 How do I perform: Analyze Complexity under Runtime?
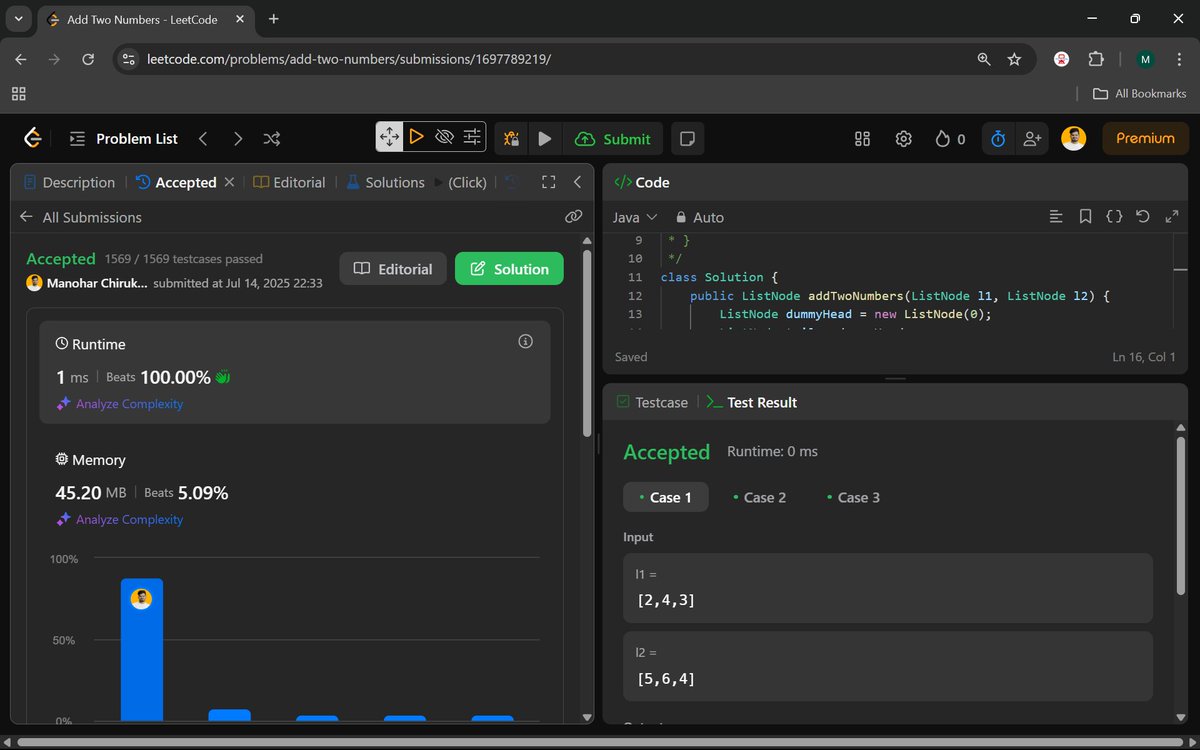click(x=120, y=404)
